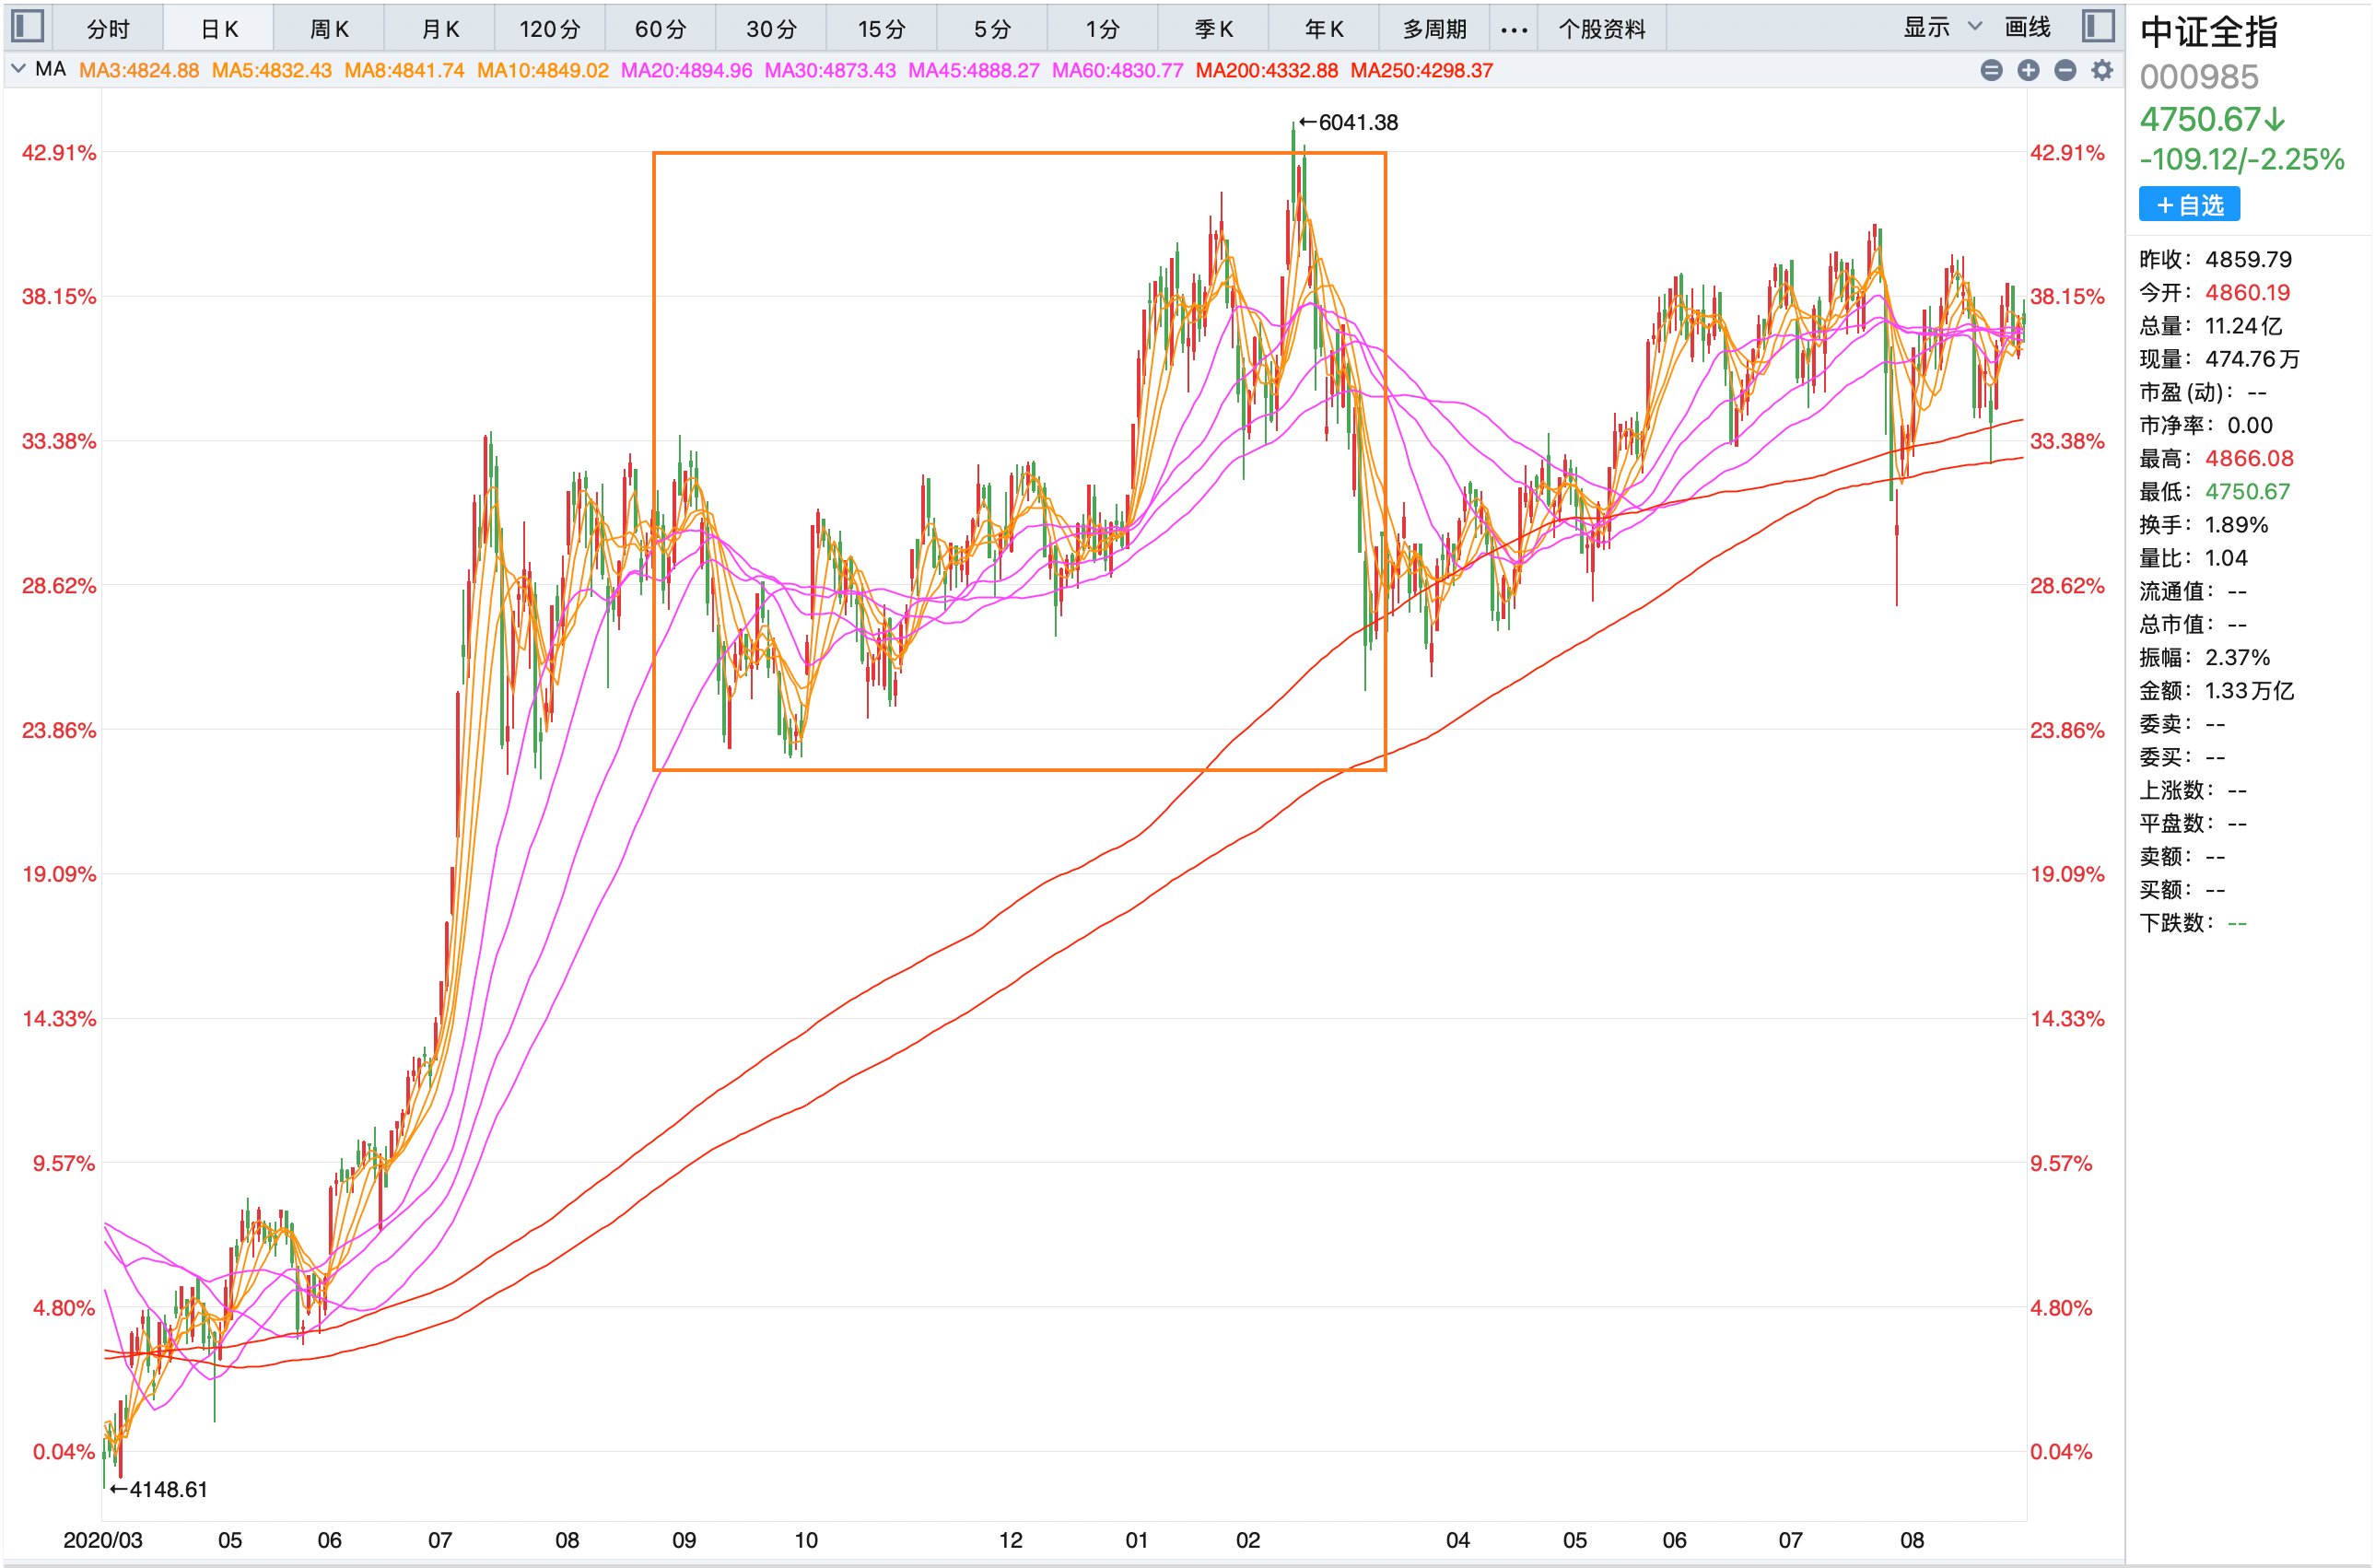Switch to the 月K tab
This screenshot has height=1568, width=2375.
pyautogui.click(x=440, y=29)
